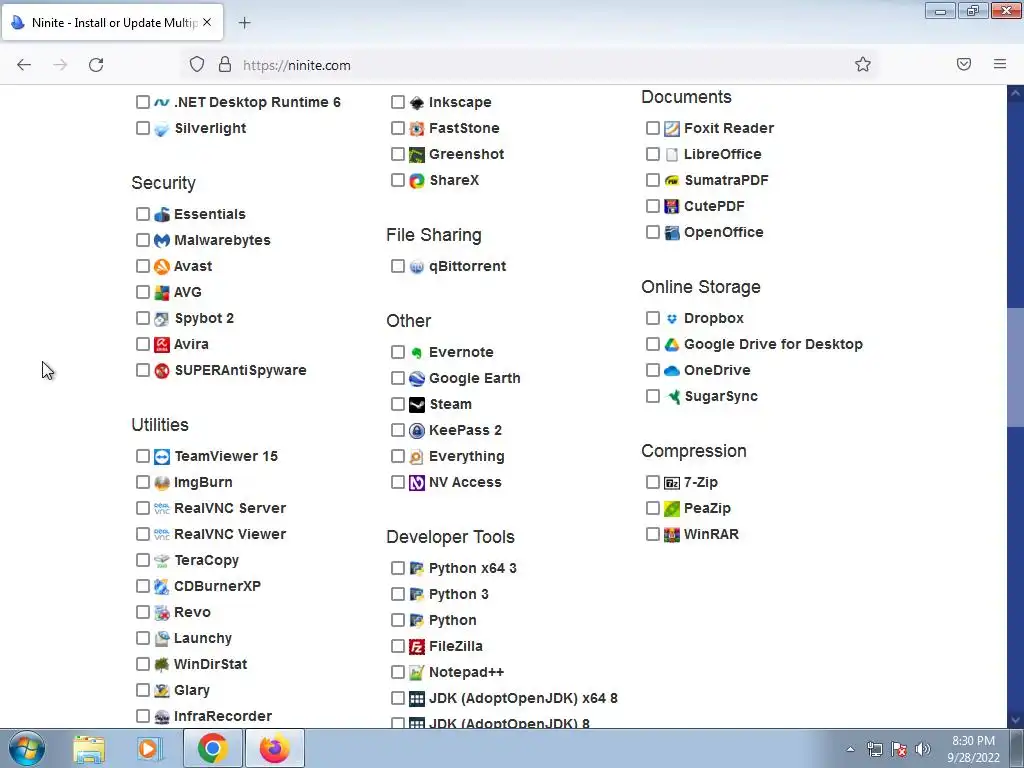Click the Steam icon
Image resolution: width=1024 pixels, height=768 pixels.
pos(417,404)
